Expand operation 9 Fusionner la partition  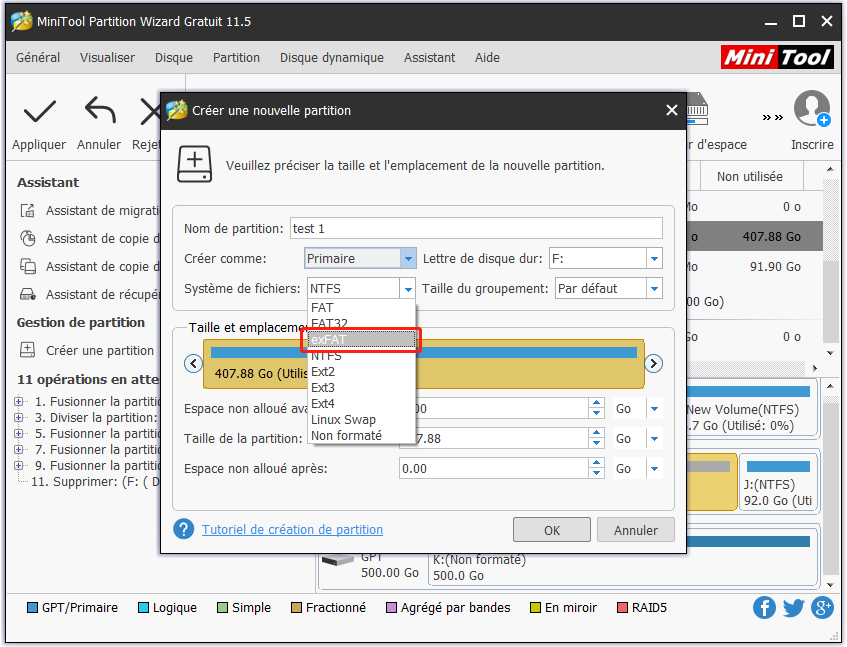coord(19,465)
